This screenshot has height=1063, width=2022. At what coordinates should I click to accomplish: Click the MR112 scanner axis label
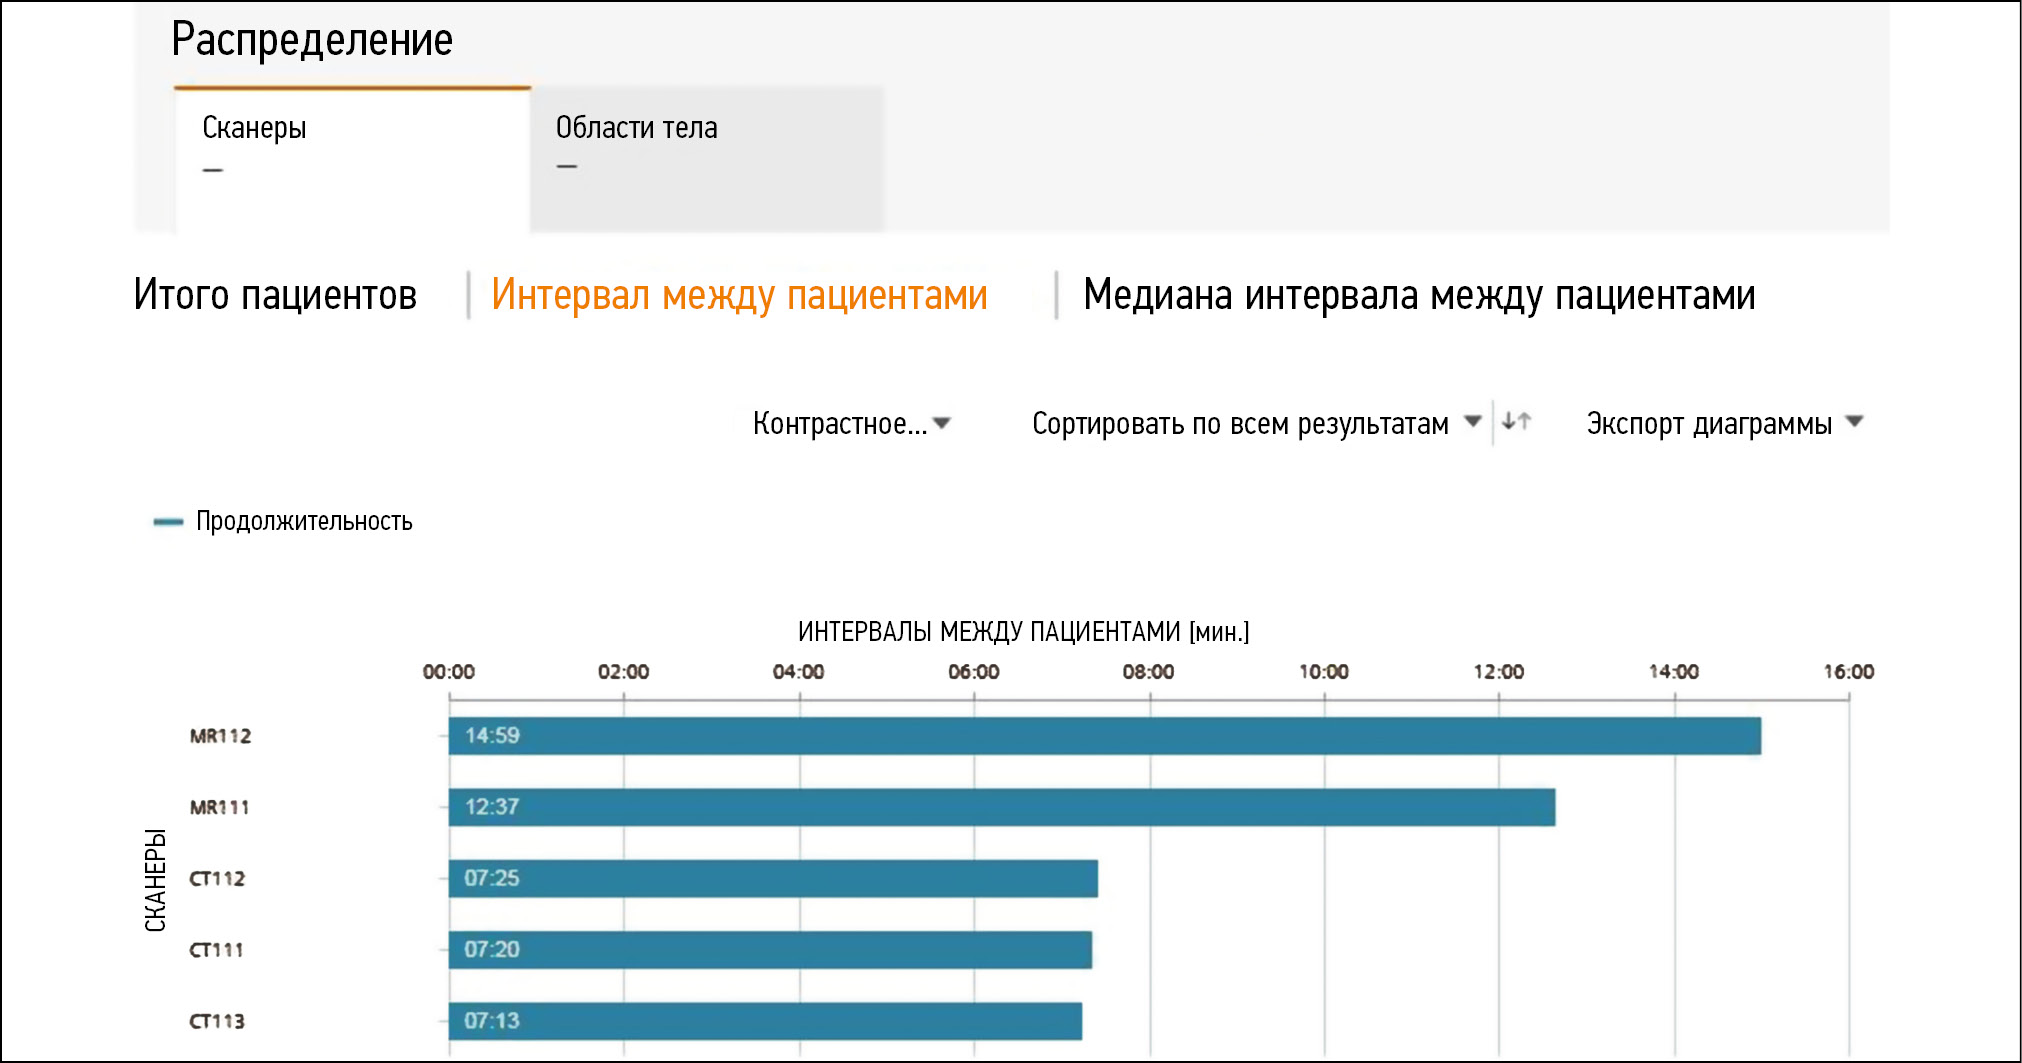220,736
